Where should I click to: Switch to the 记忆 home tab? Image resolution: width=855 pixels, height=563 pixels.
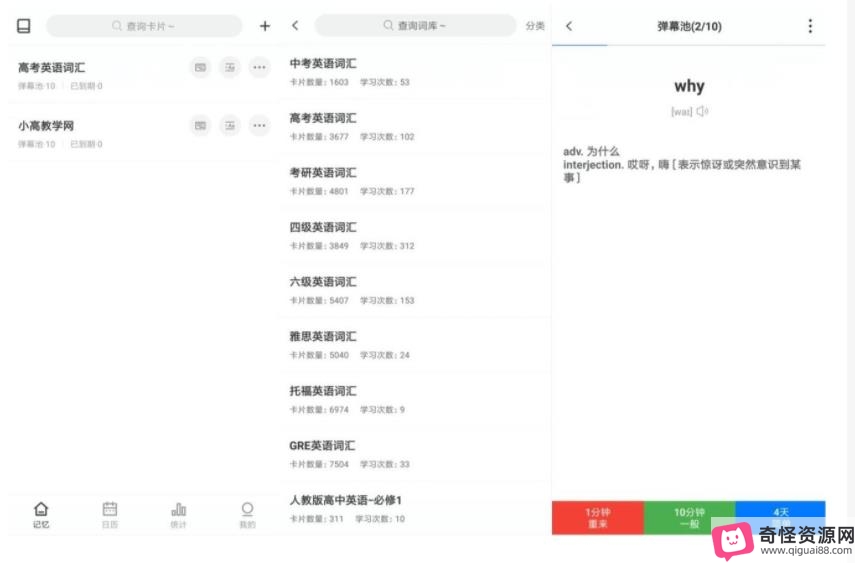41,515
